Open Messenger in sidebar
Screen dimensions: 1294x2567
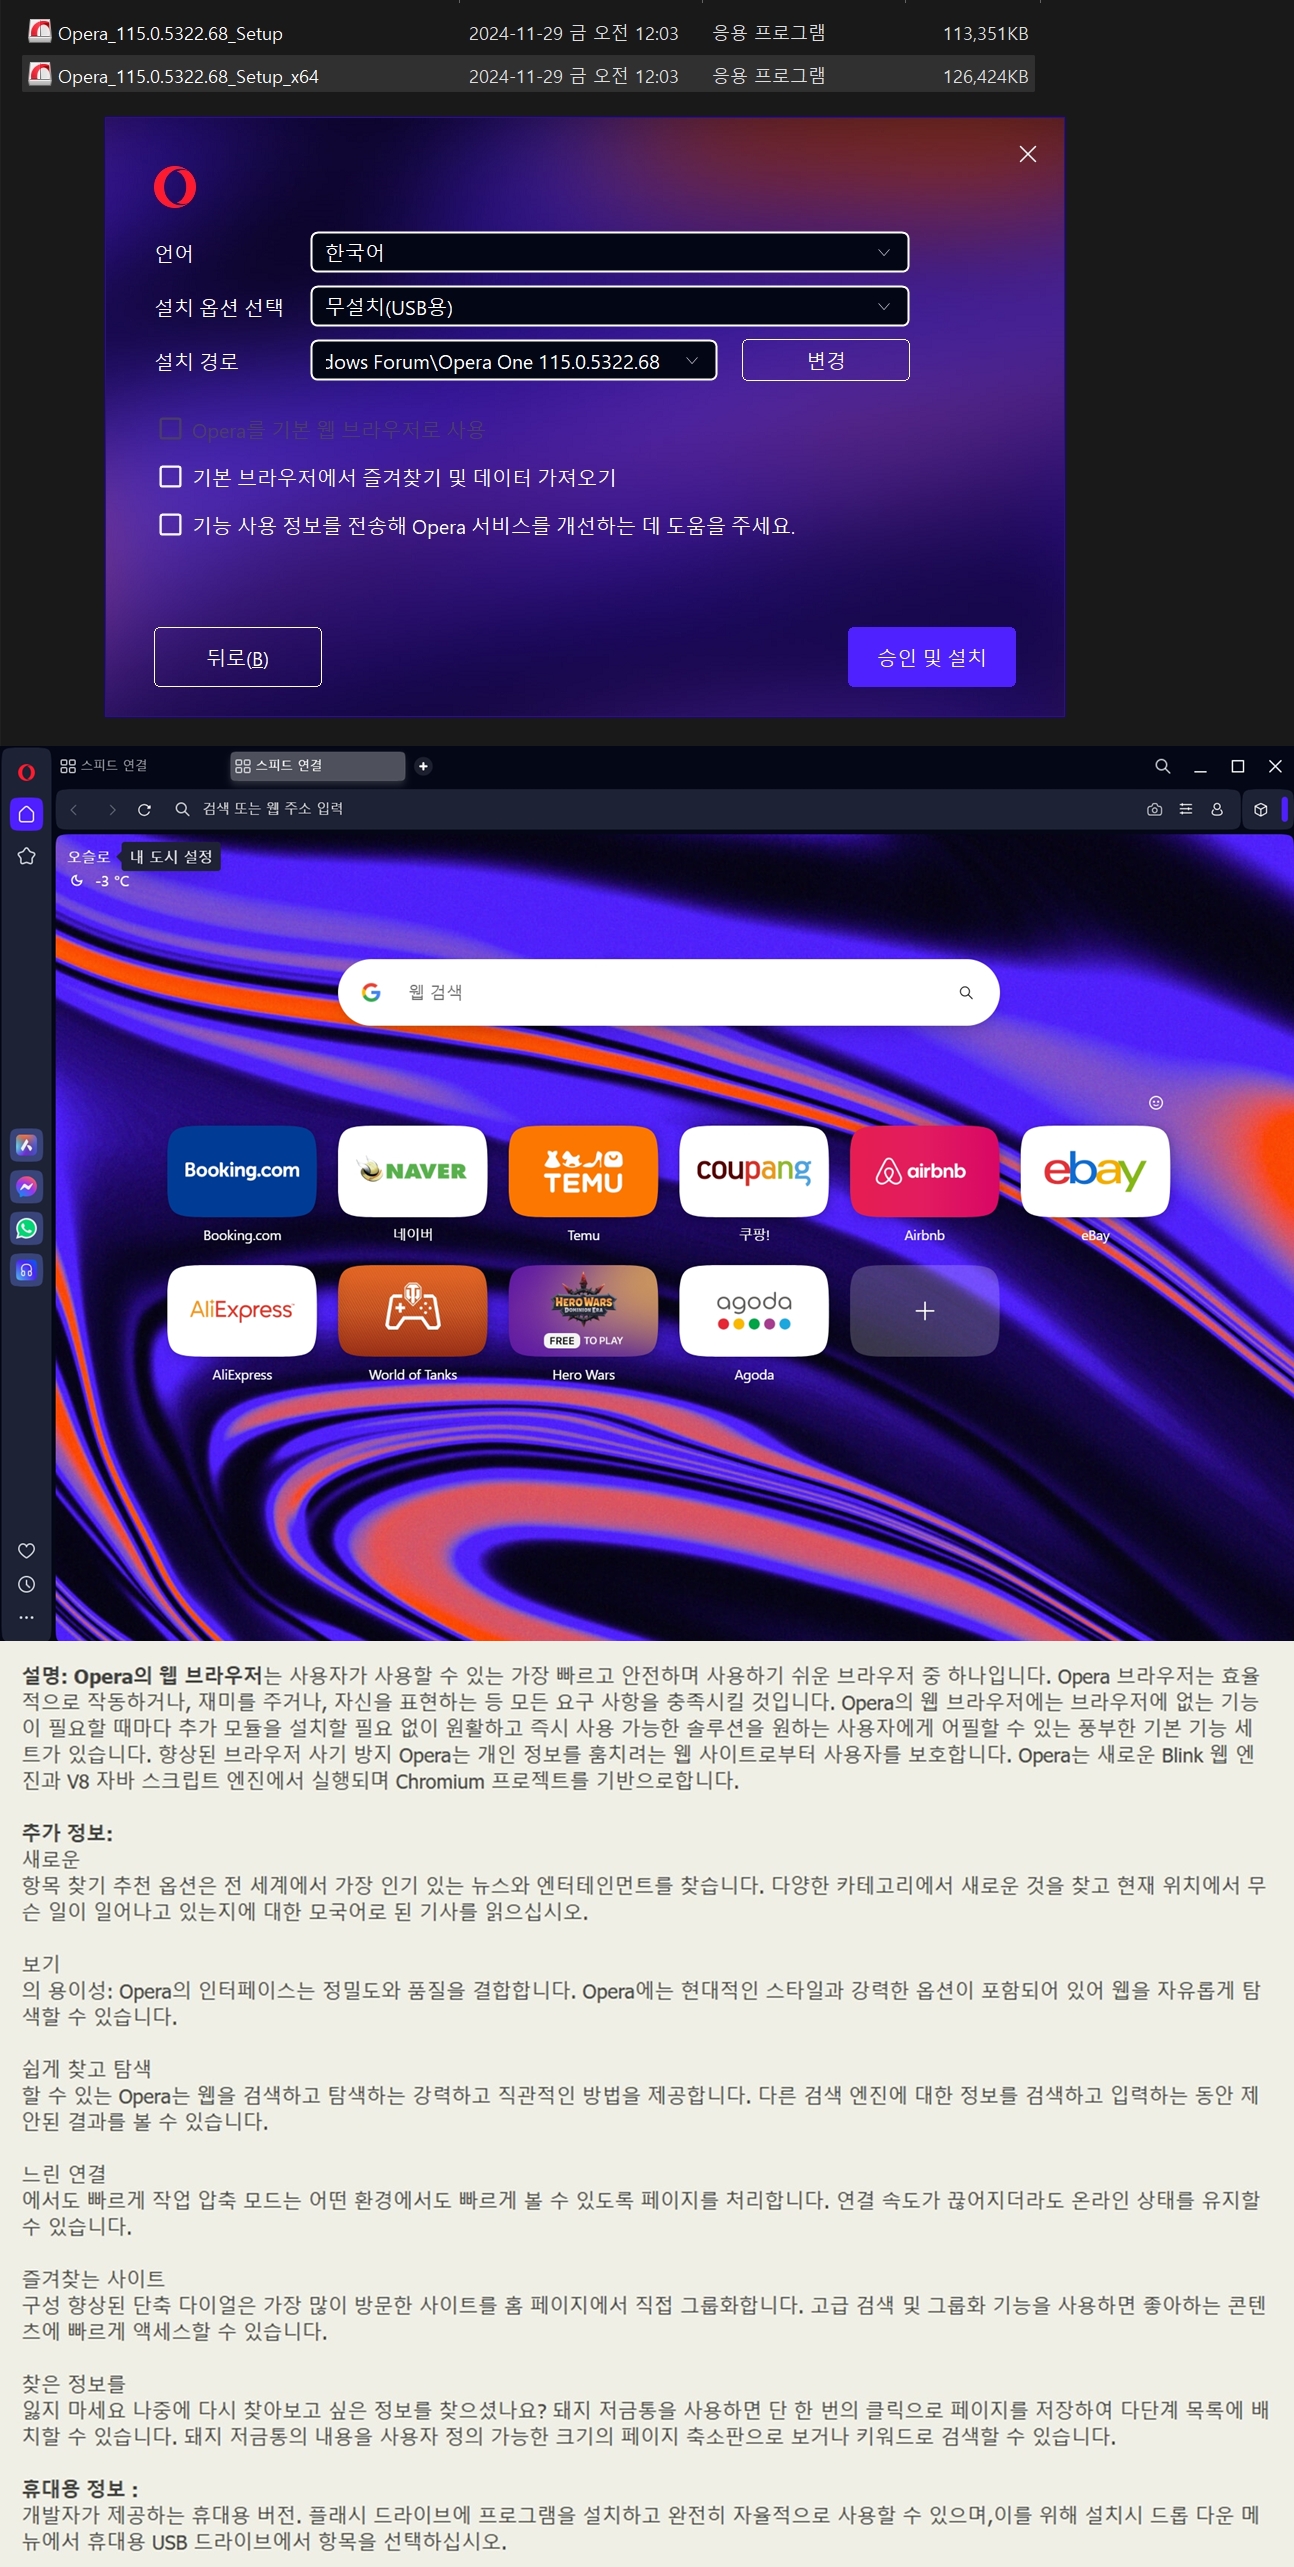[x=26, y=1187]
